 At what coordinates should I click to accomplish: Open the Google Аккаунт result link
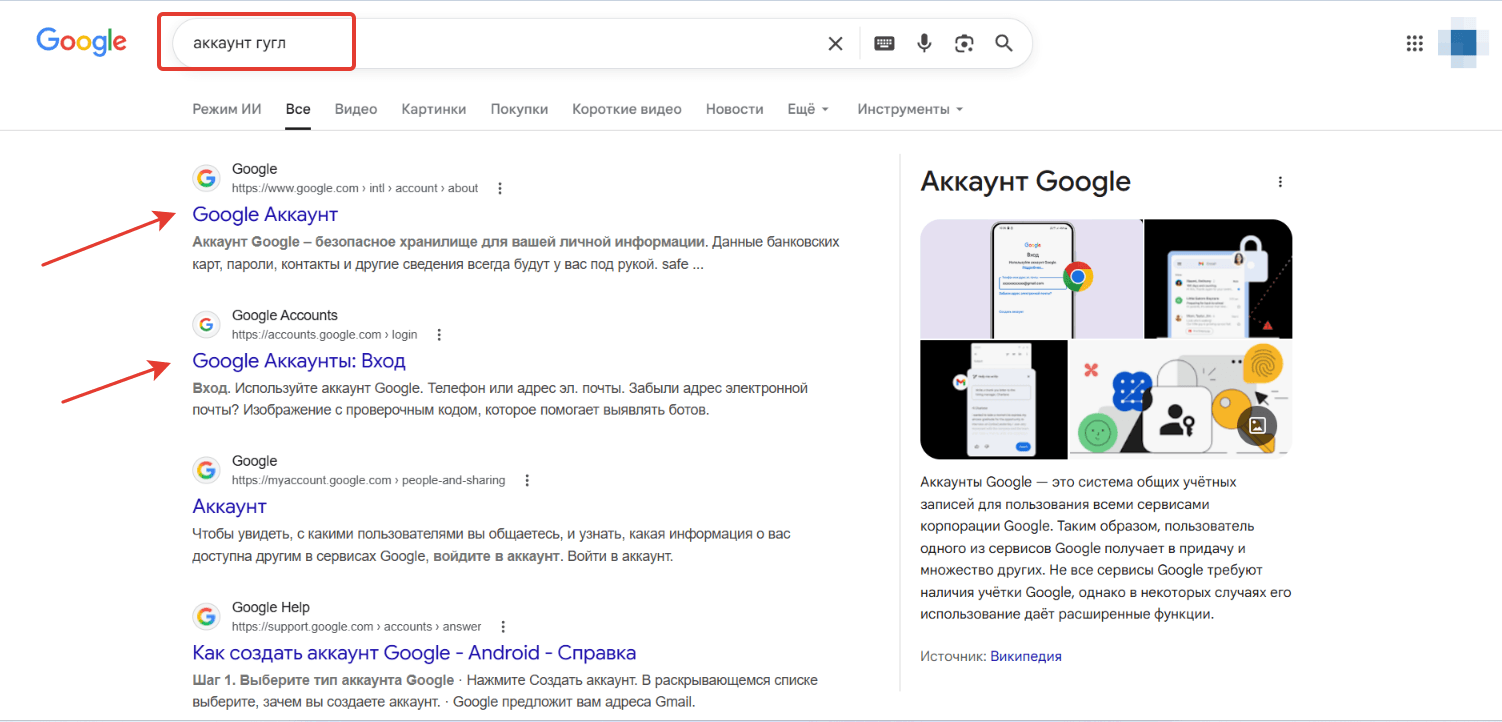[x=265, y=214]
